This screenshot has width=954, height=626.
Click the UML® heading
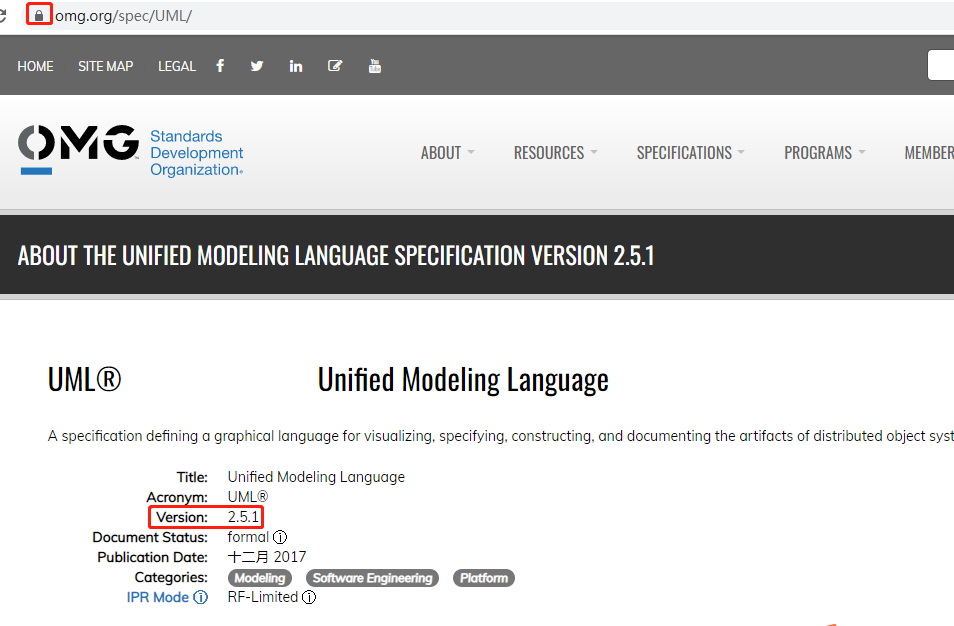click(85, 380)
